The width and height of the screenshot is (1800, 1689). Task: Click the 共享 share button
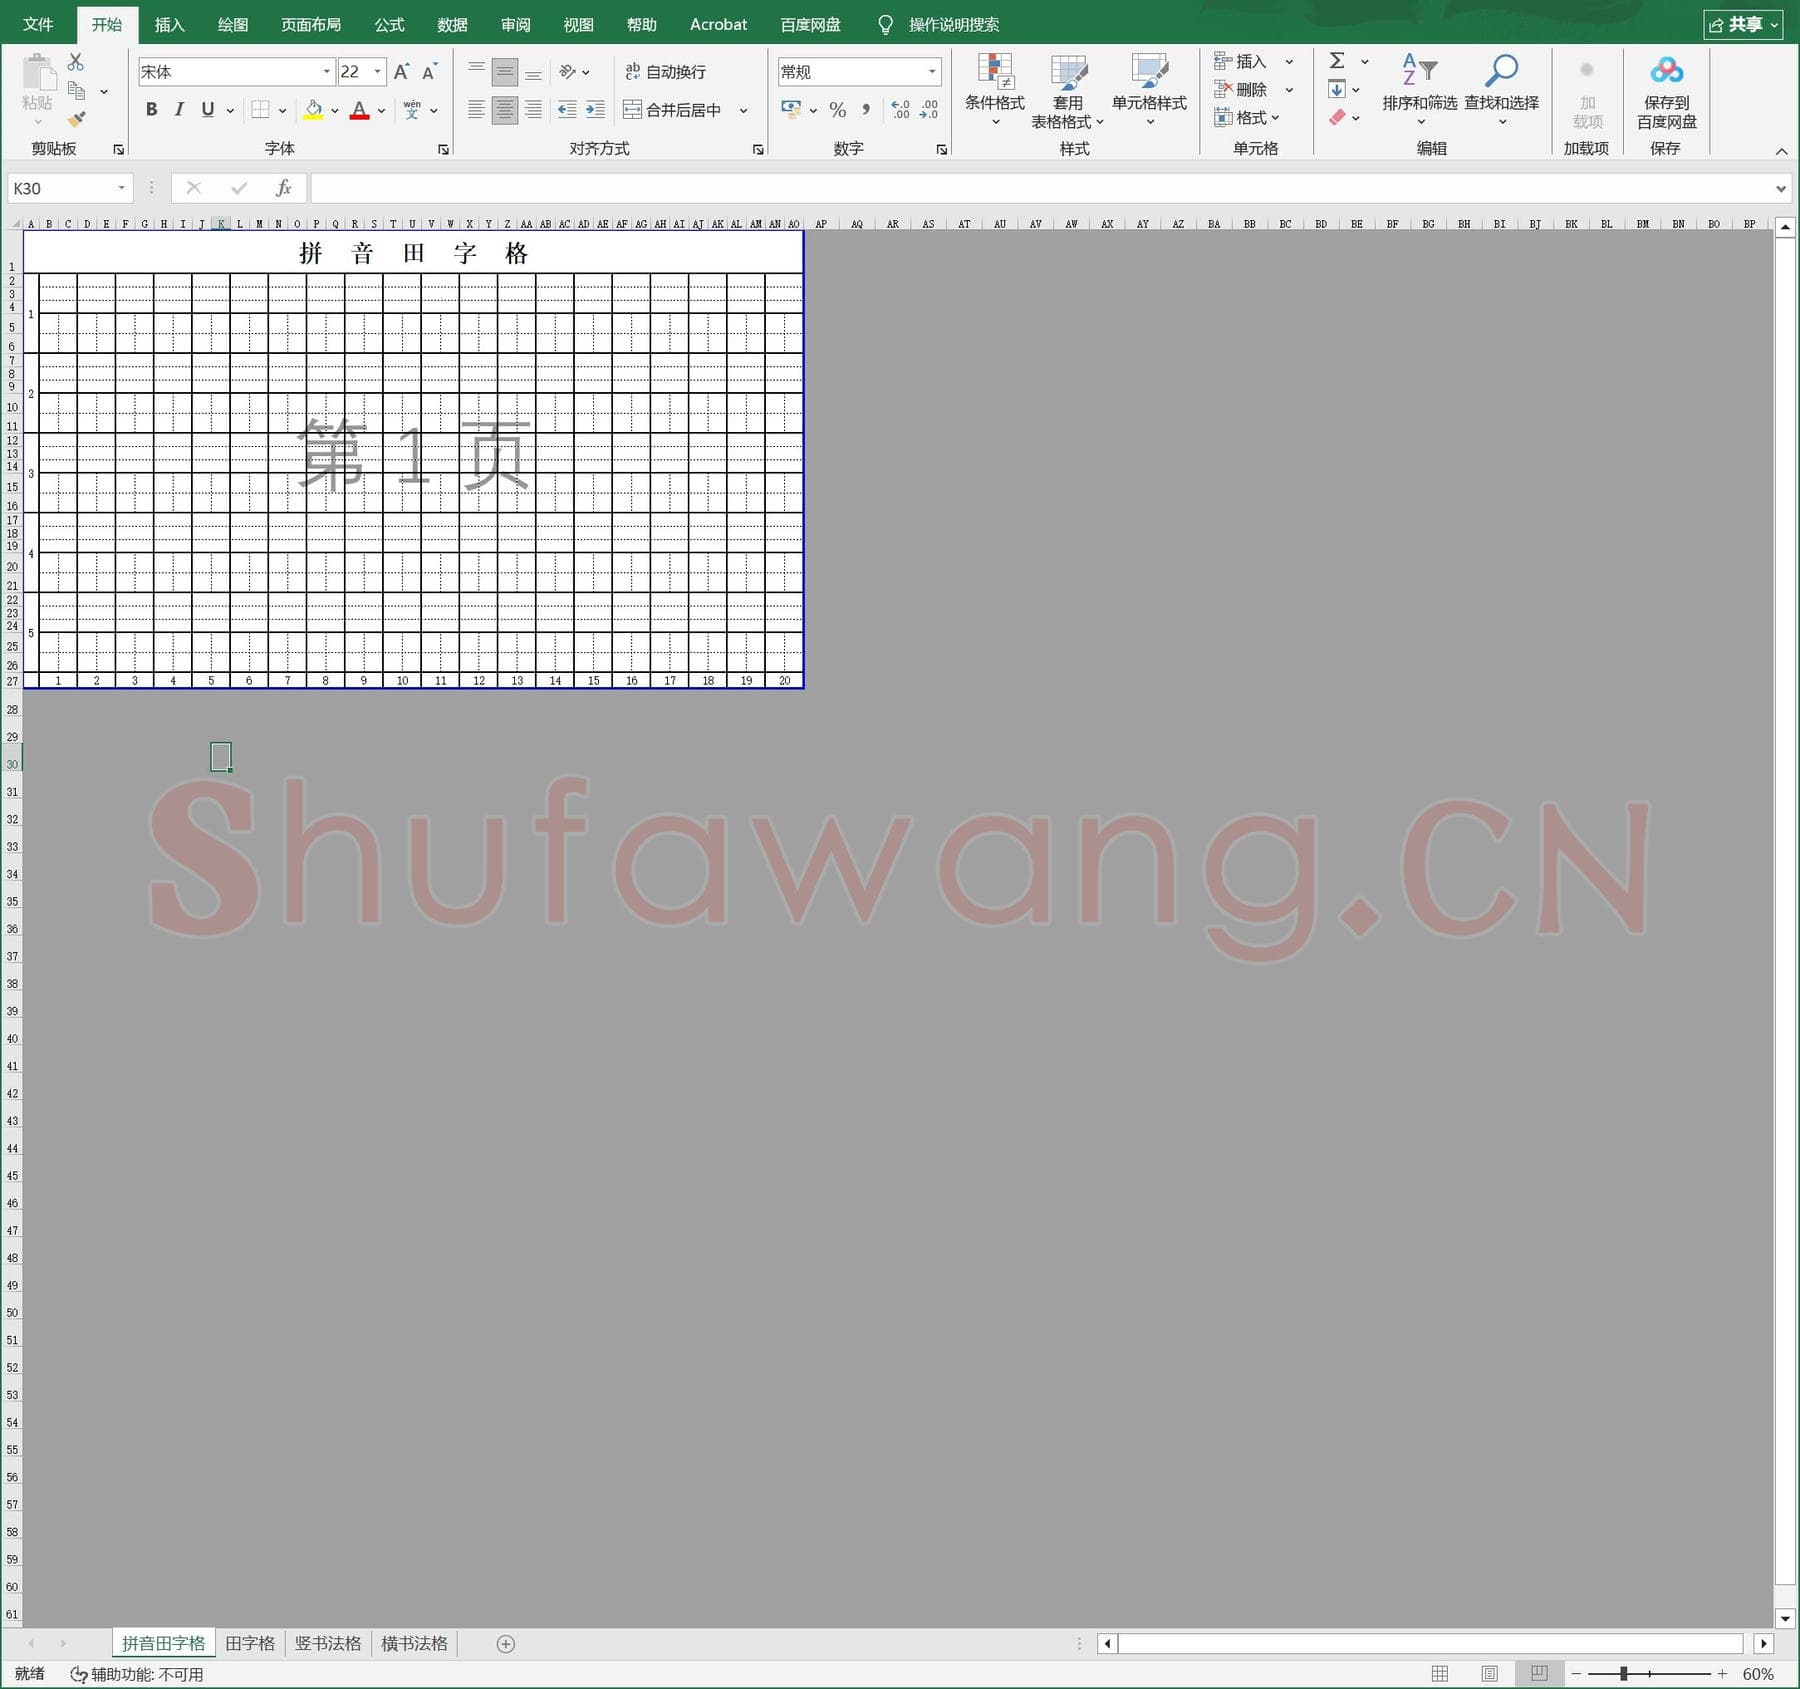[x=1743, y=24]
